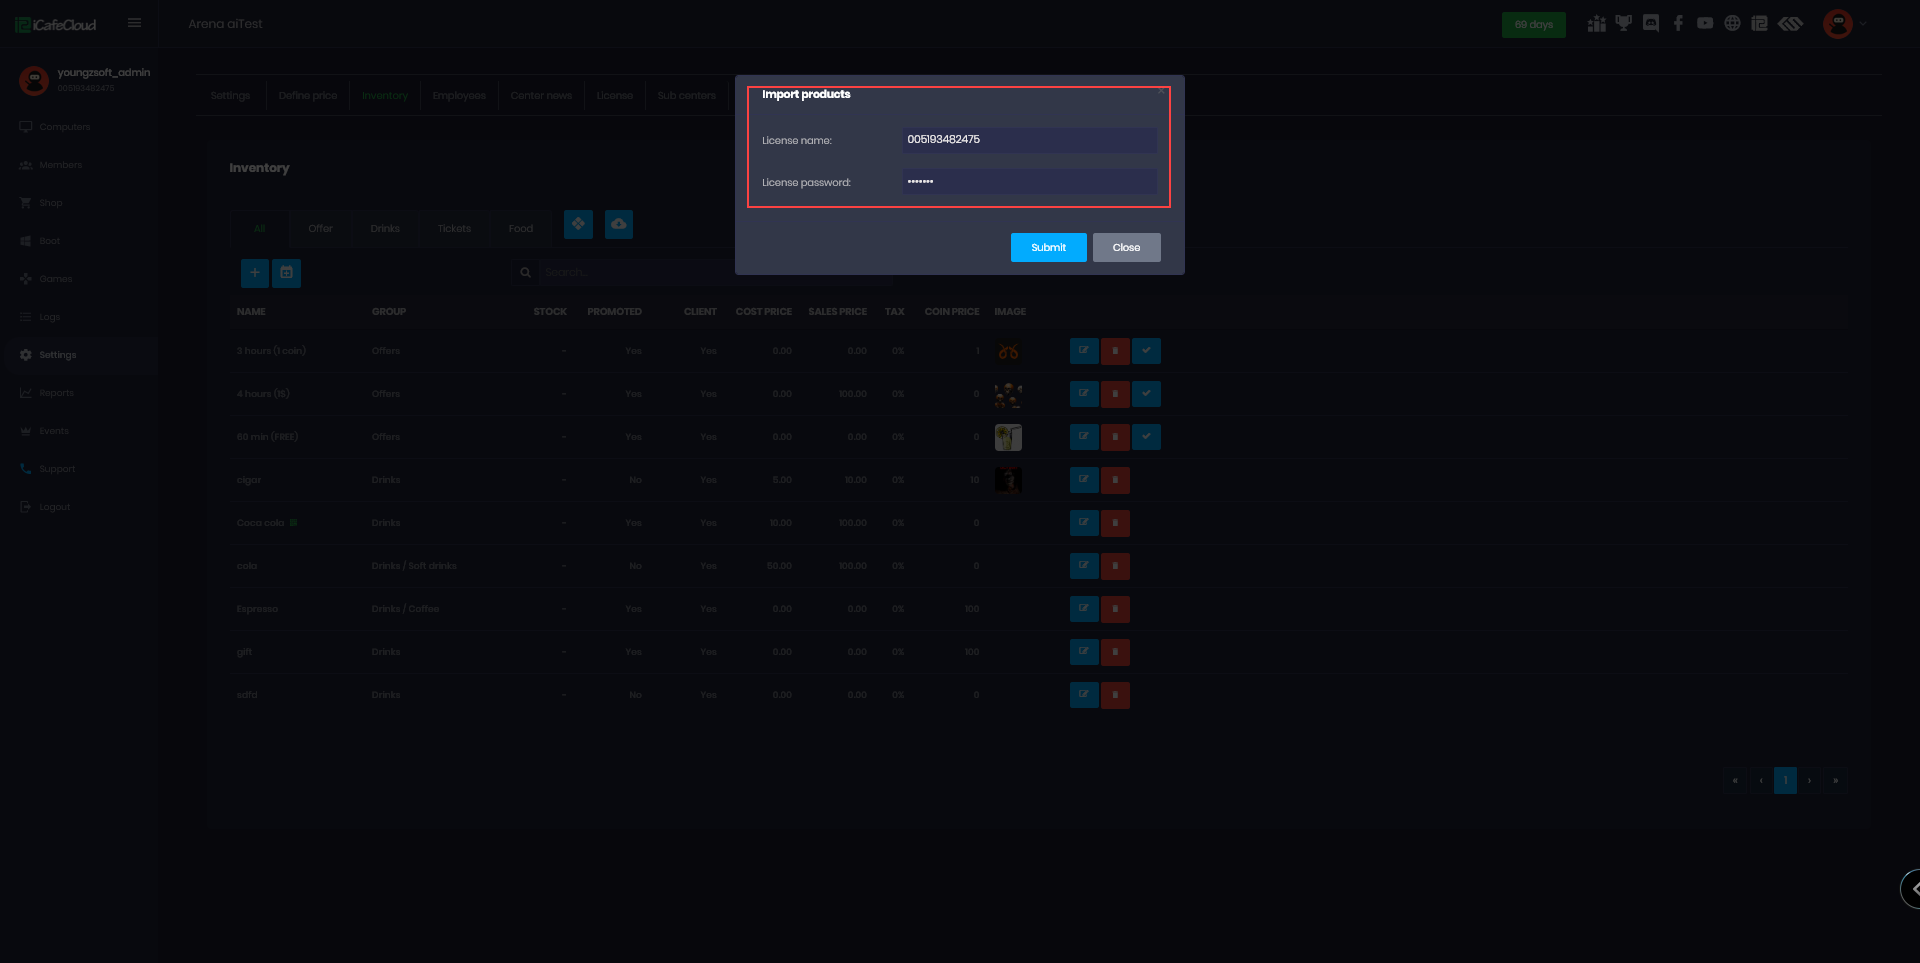Open Employees settings tab
Screen dimensions: 1920x963
pyautogui.click(x=459, y=96)
